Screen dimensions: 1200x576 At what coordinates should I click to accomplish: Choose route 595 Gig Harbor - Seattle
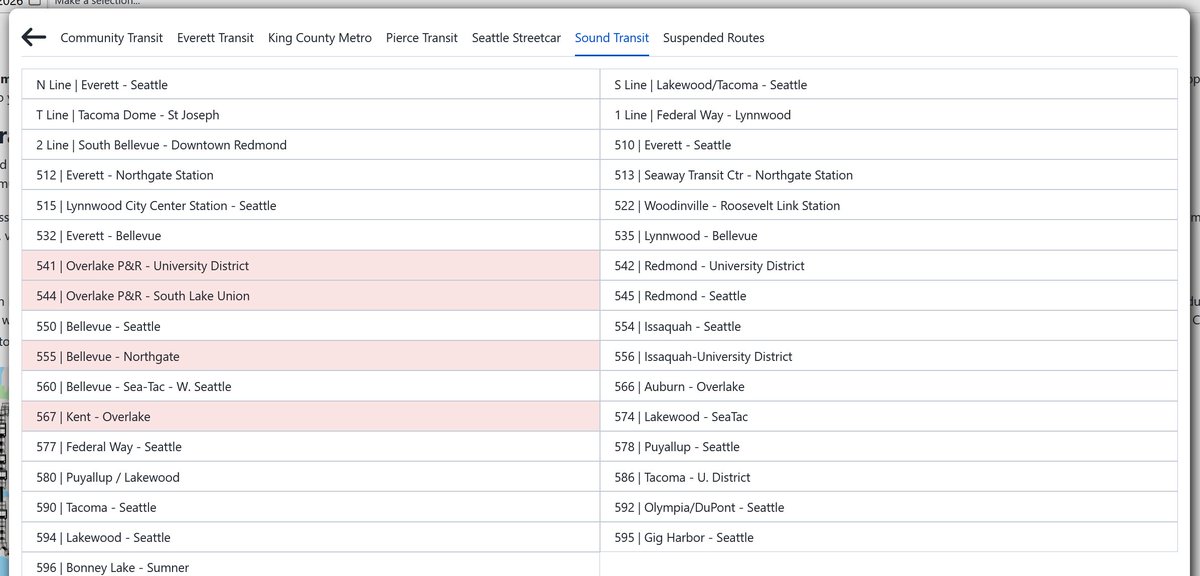[888, 537]
